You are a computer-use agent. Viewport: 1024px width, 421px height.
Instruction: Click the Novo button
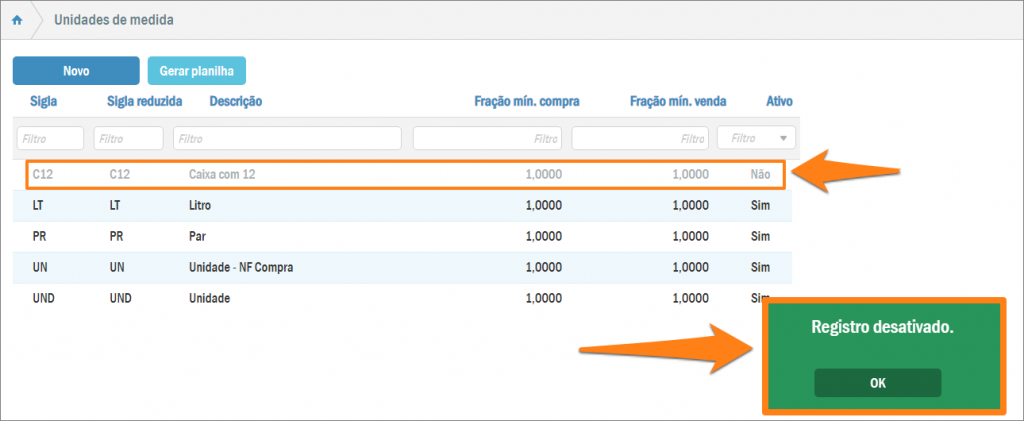[76, 71]
